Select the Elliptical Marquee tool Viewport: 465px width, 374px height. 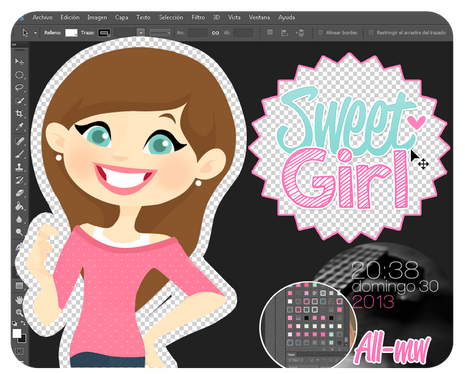19,75
